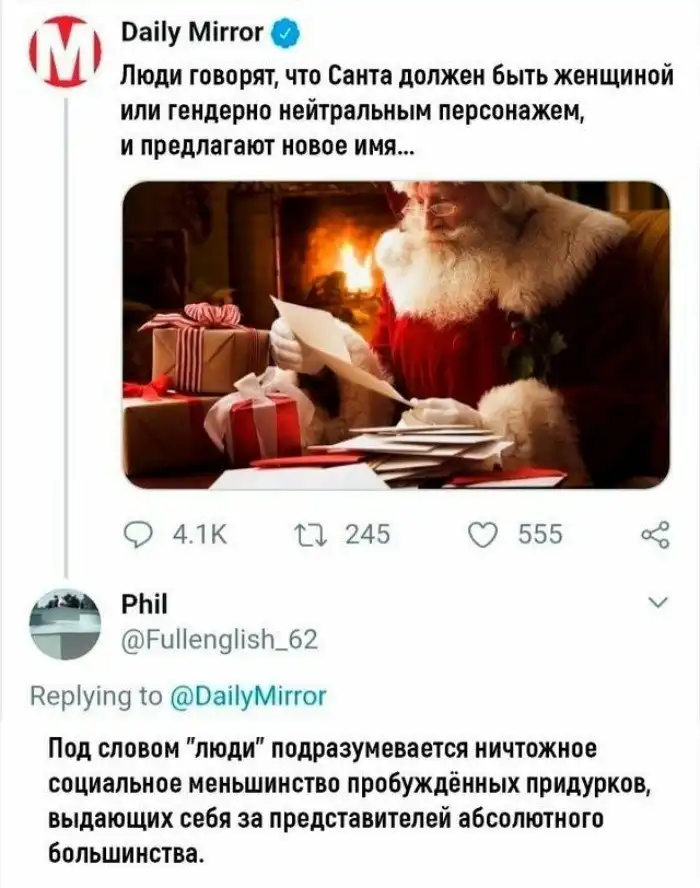This screenshot has height=888, width=700.
Task: Click the 4.1K replies count
Action: [x=199, y=535]
